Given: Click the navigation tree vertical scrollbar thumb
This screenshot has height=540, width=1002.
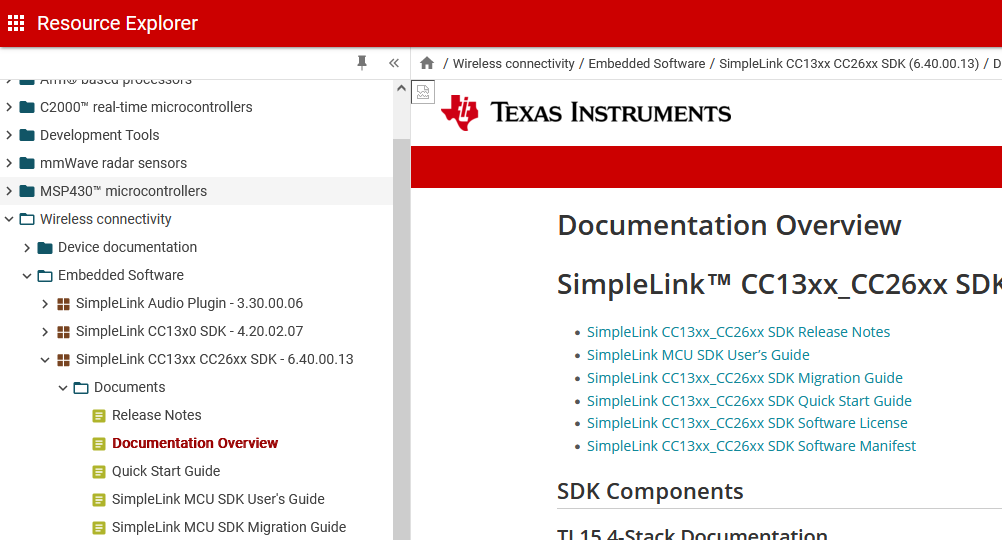Looking at the screenshot, I should tap(401, 339).
